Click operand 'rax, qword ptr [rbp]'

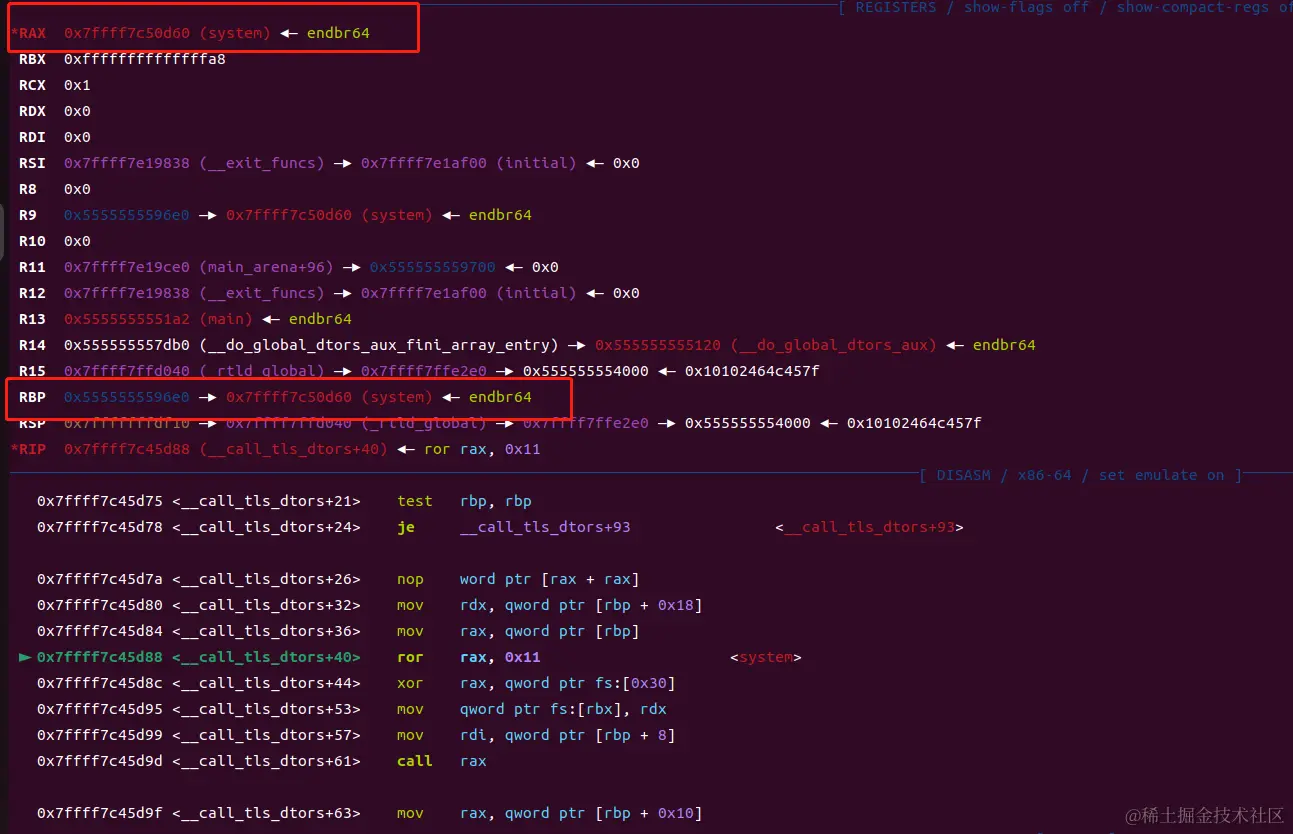tap(550, 631)
